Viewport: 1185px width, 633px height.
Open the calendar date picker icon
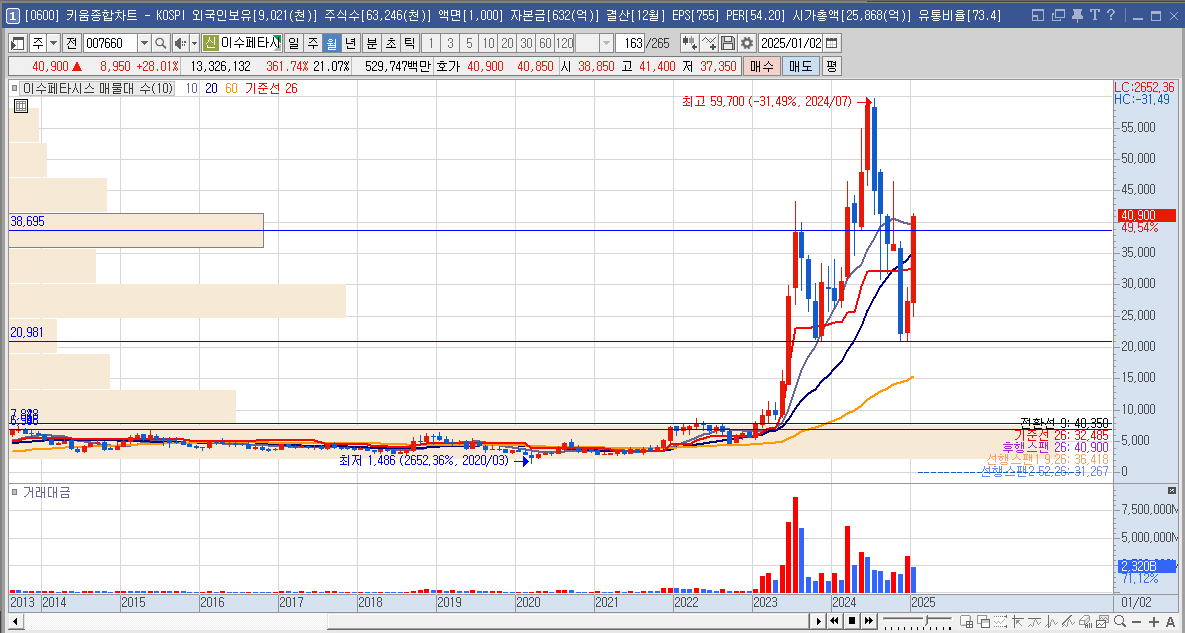pos(831,43)
